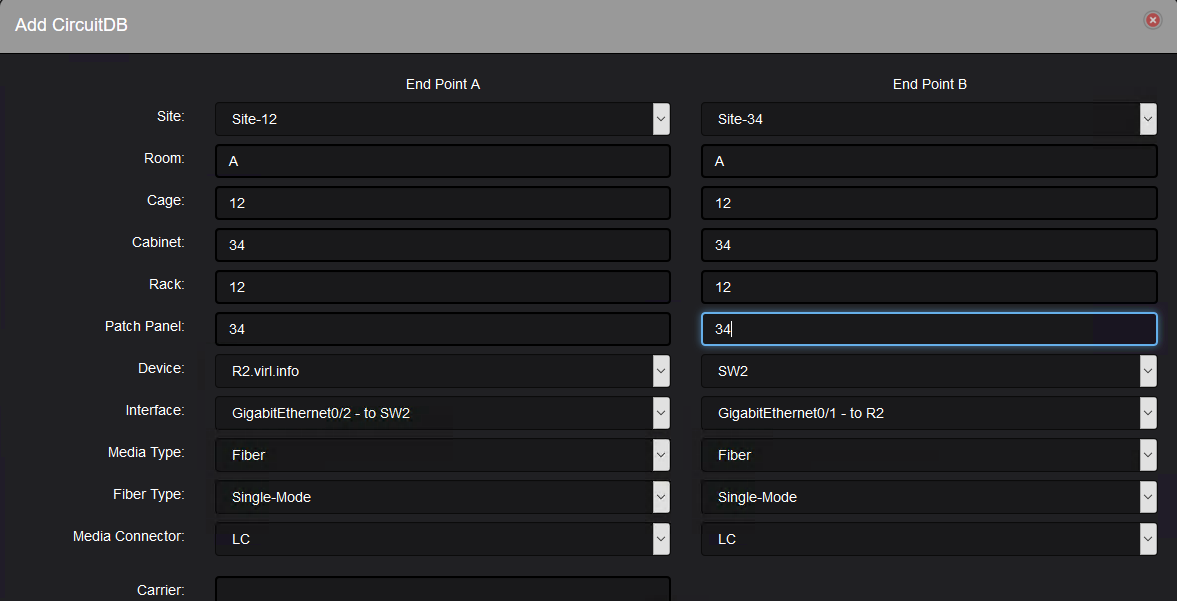Viewport: 1177px width, 601px height.
Task: Open End Point B Fiber Type dropdown
Action: tap(929, 497)
